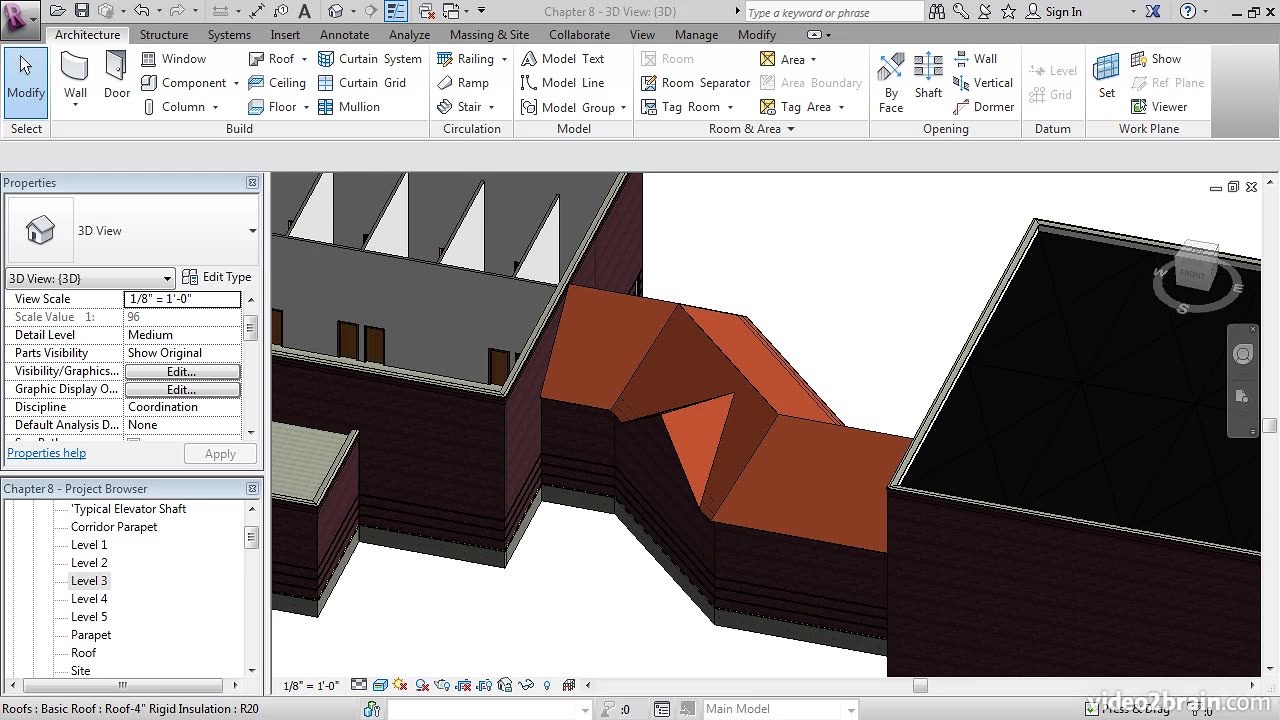Open the Main Model design options dropdown
This screenshot has width=1280, height=720.
tap(851, 709)
